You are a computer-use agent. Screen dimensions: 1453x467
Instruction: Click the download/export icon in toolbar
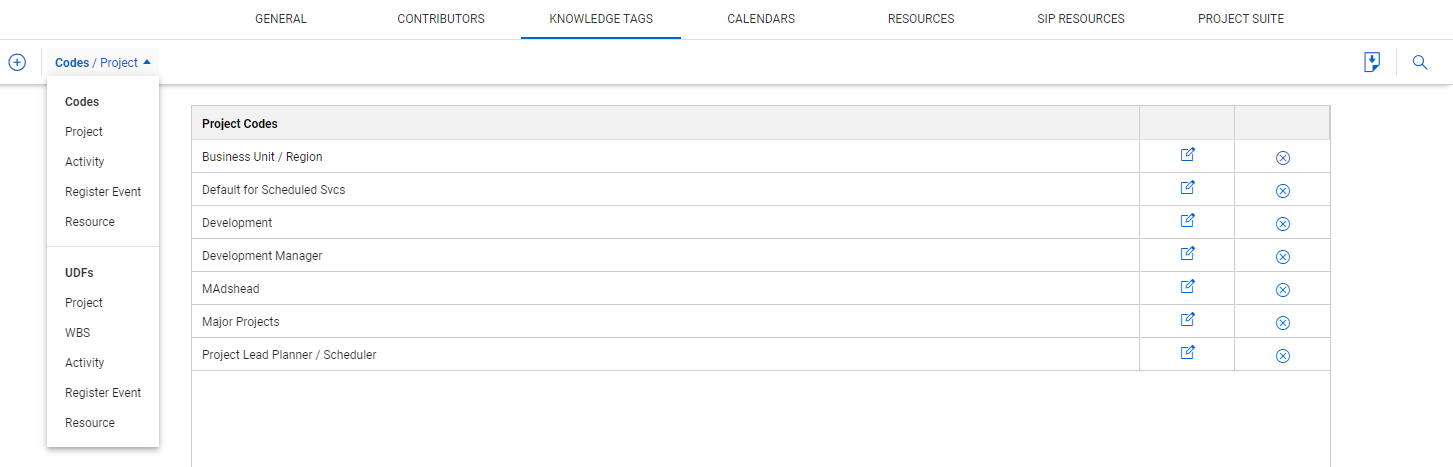[x=1372, y=62]
